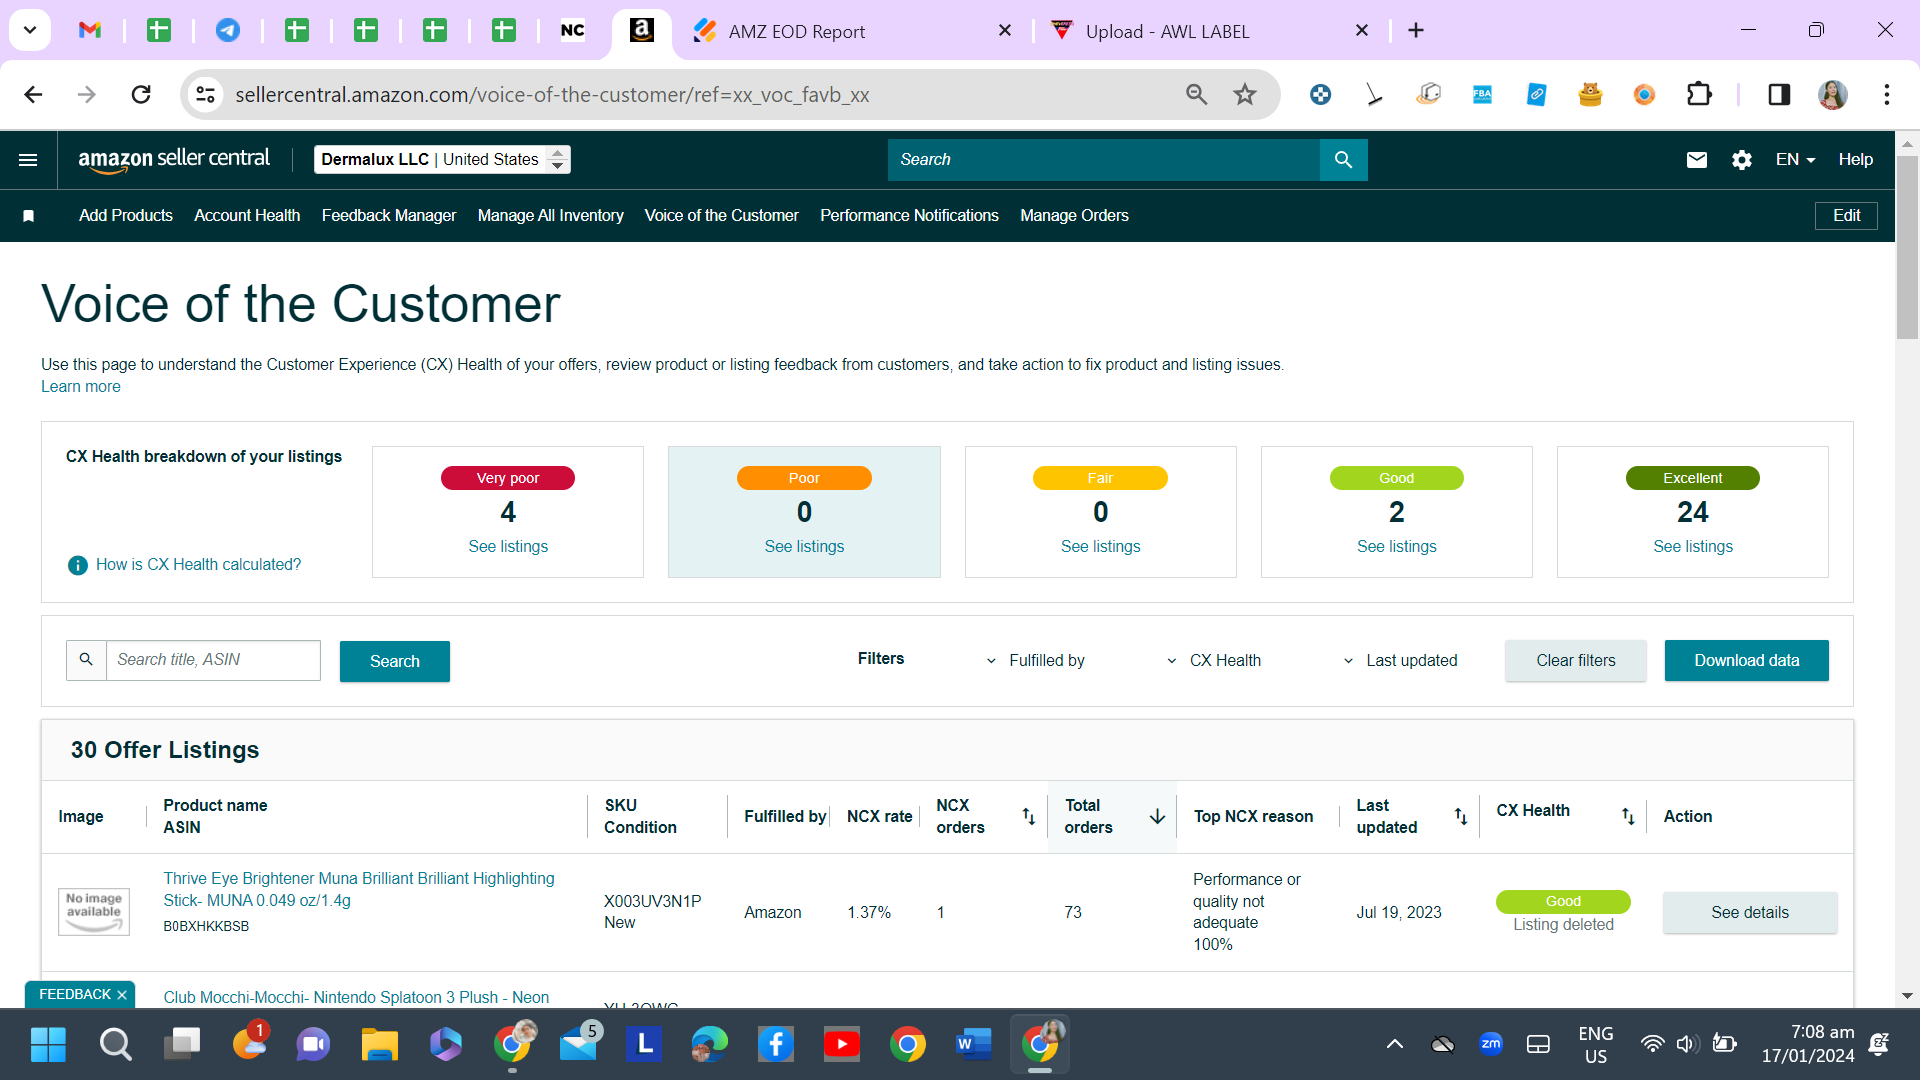
Task: Reload the Seller Central page
Action: tap(141, 95)
